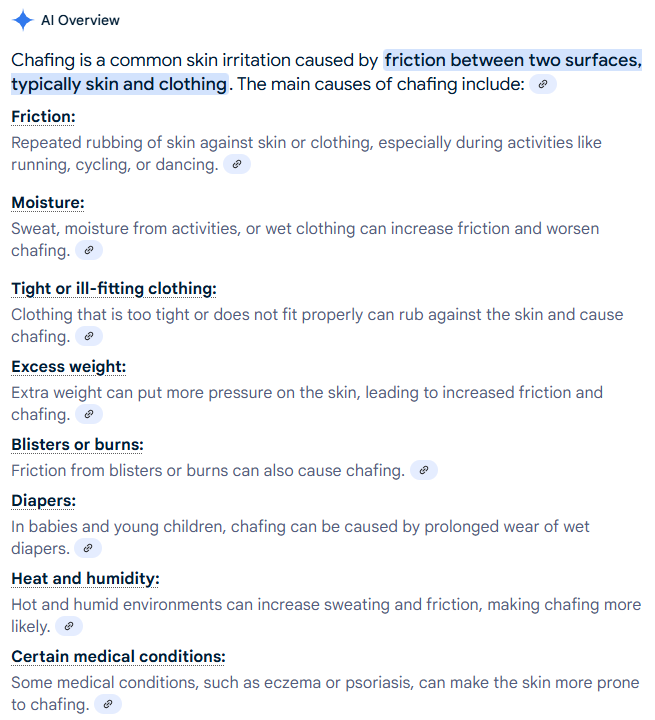Open source link after blisters or burns text
This screenshot has height=720, width=655.
[423, 470]
